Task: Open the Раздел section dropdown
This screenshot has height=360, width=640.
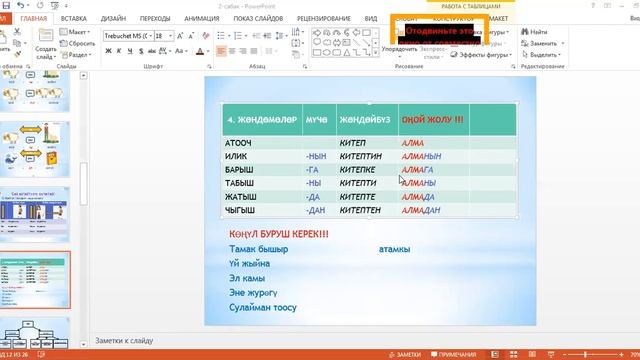Action: pos(77,54)
